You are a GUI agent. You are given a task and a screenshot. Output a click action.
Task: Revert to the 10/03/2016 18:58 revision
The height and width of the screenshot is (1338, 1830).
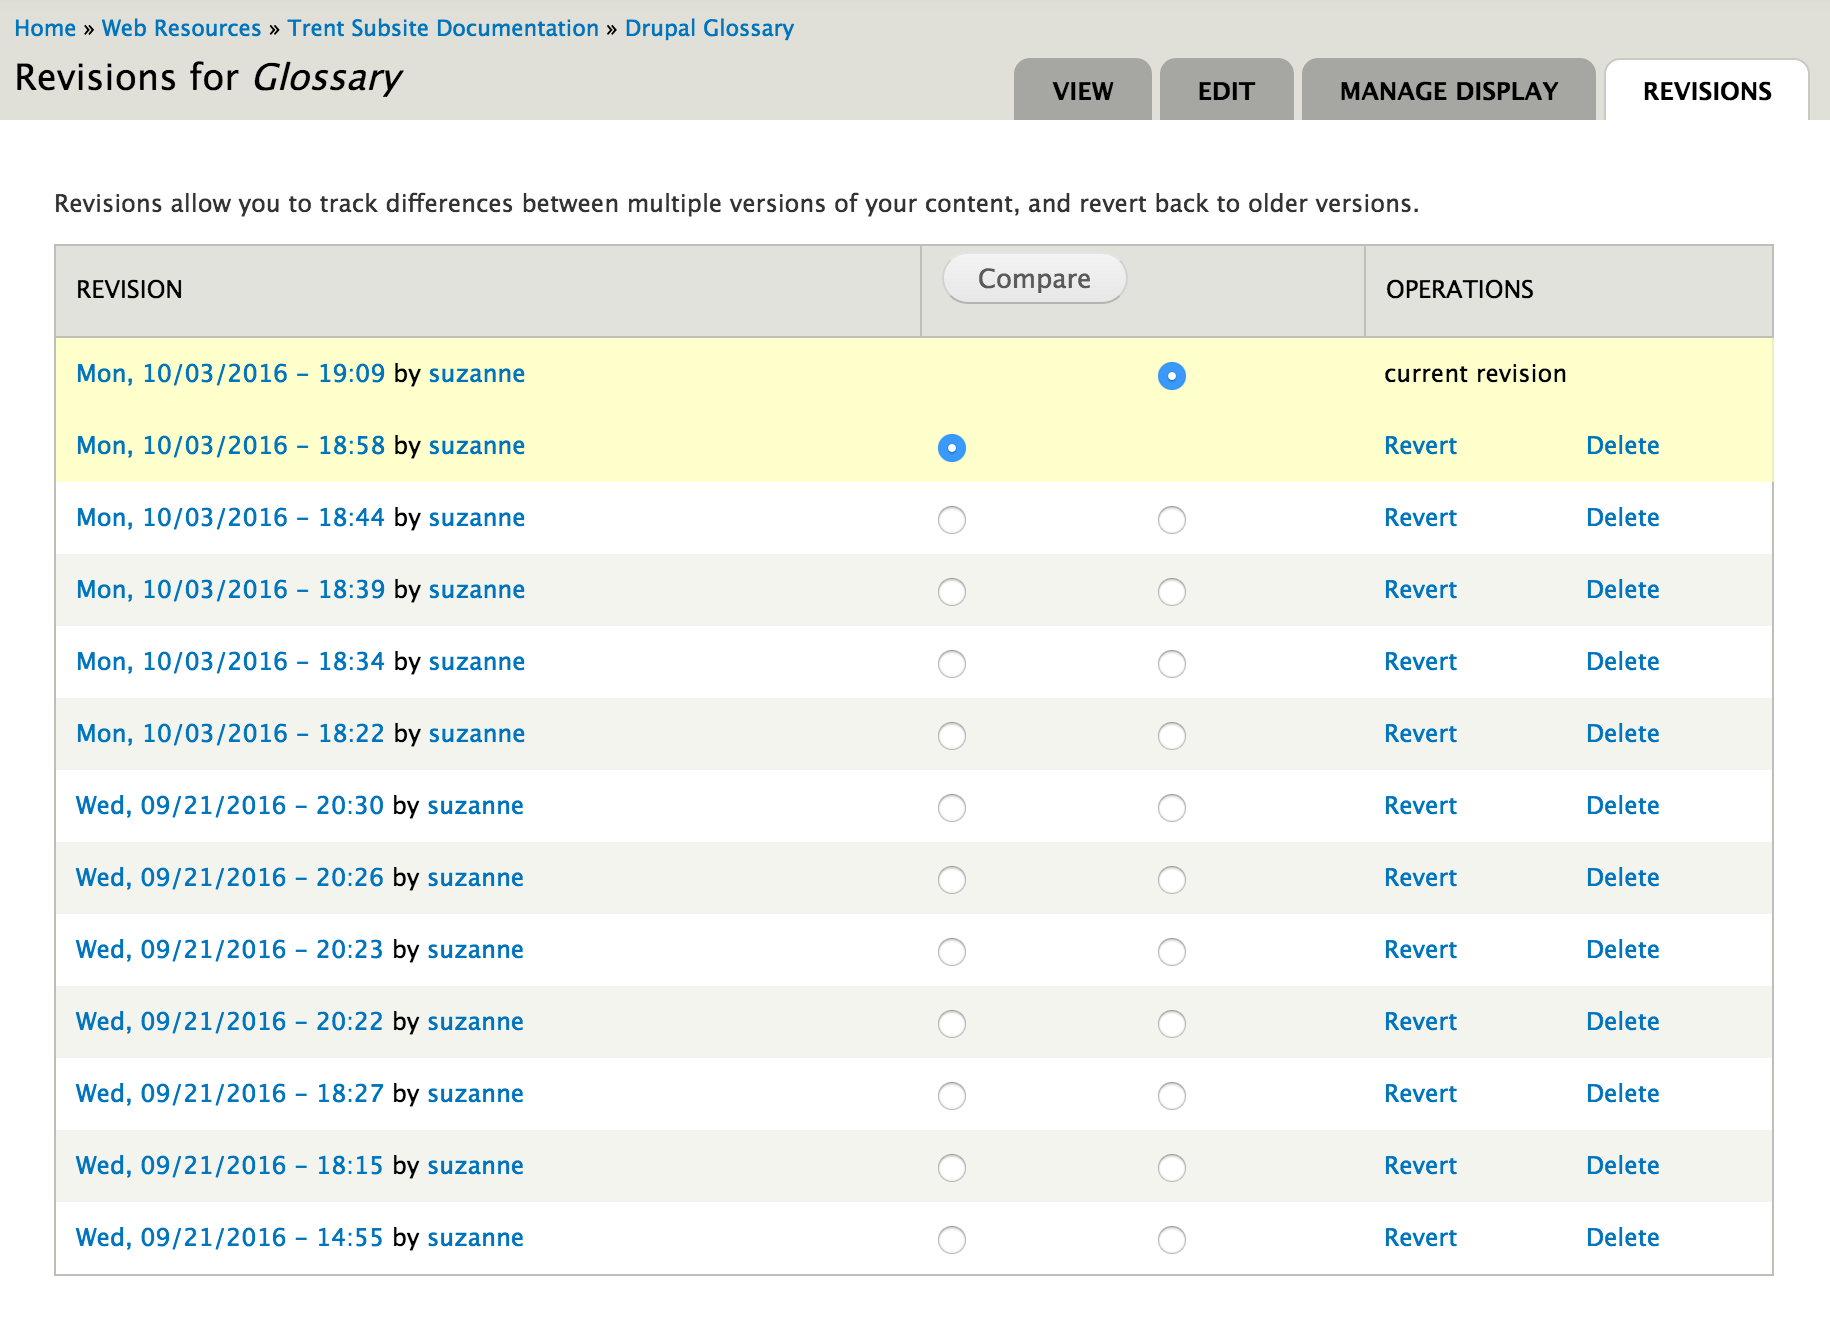click(x=1420, y=446)
